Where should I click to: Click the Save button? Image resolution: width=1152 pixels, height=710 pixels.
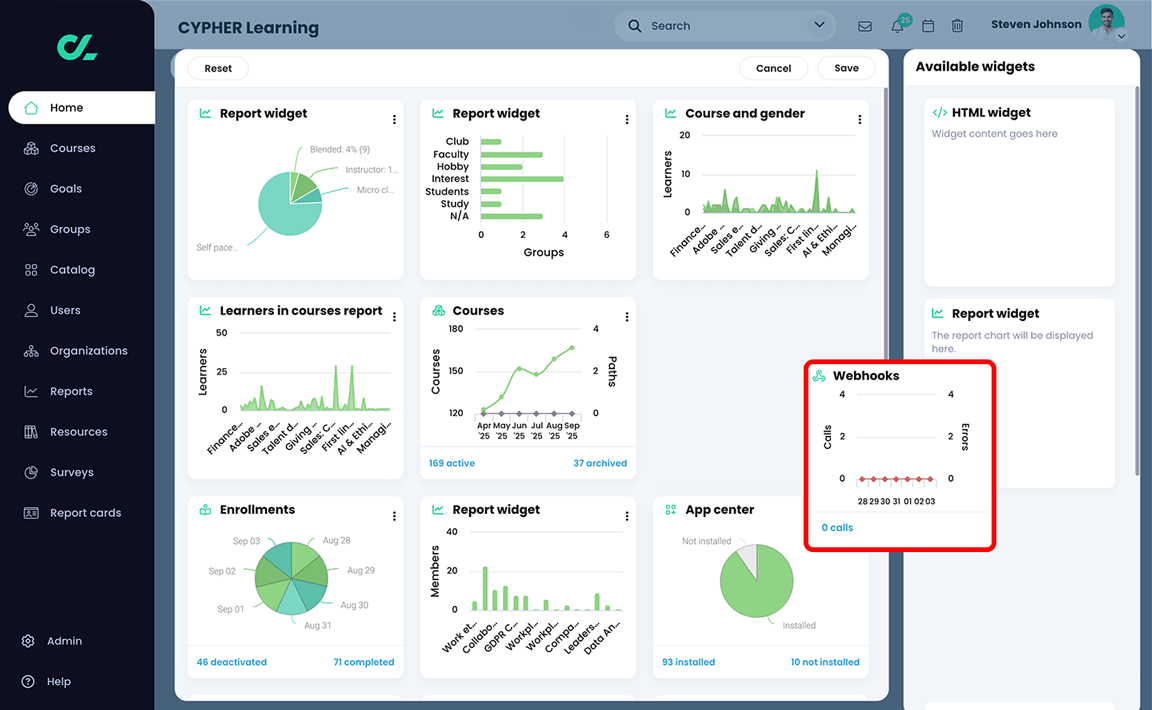pyautogui.click(x=846, y=68)
